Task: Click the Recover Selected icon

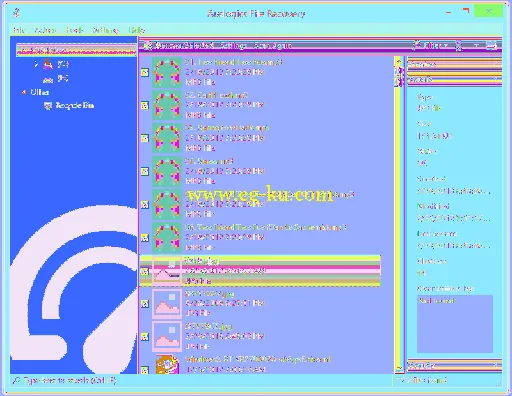Action: pos(148,45)
